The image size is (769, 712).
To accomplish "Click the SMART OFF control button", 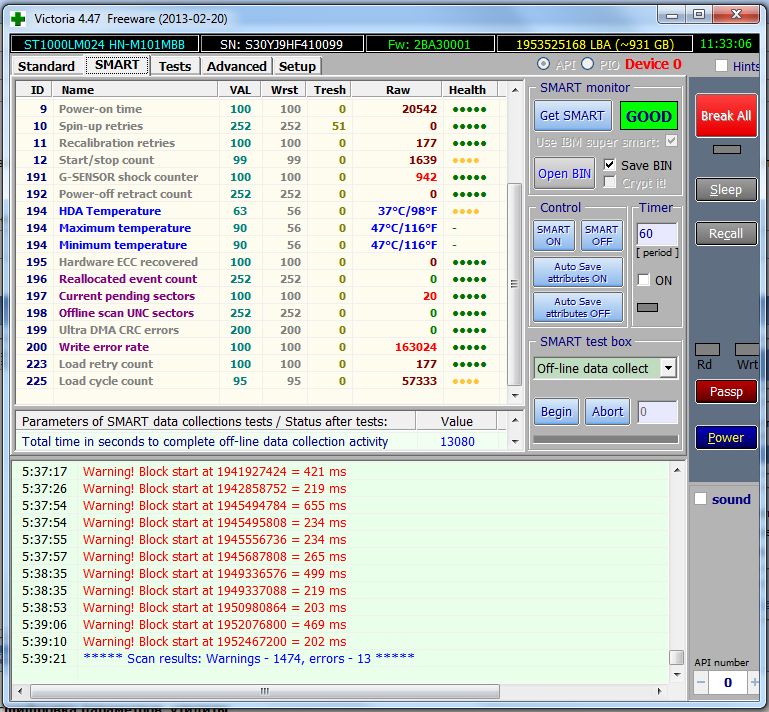I will click(601, 236).
